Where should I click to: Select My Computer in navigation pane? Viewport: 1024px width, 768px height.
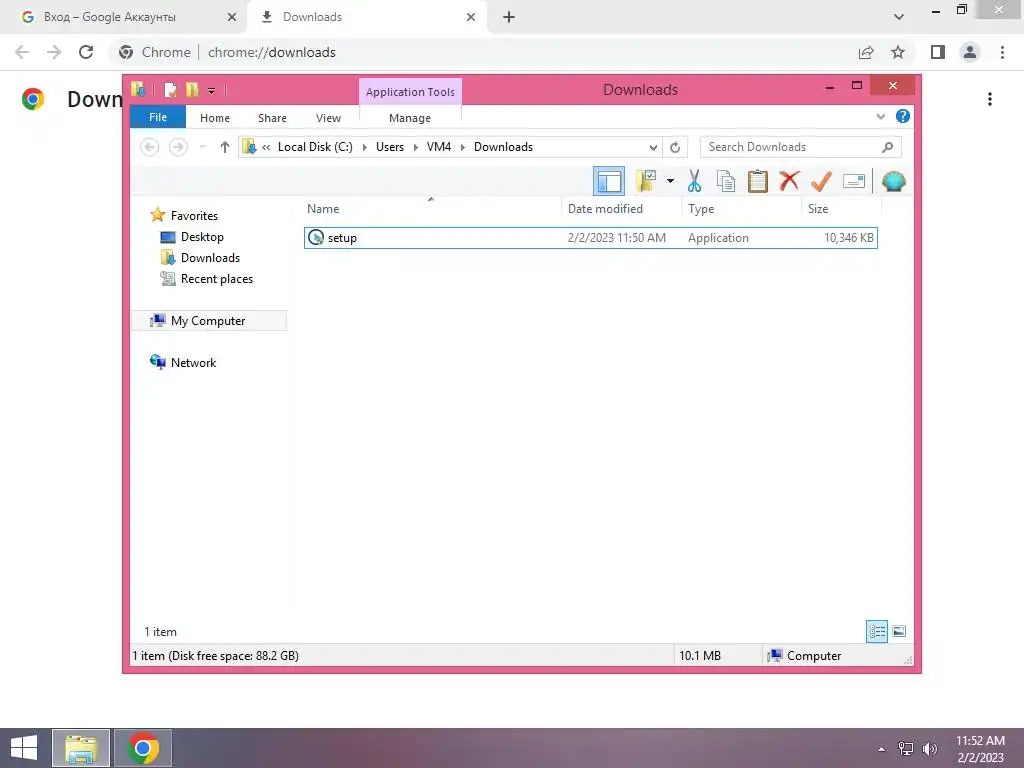pos(208,321)
